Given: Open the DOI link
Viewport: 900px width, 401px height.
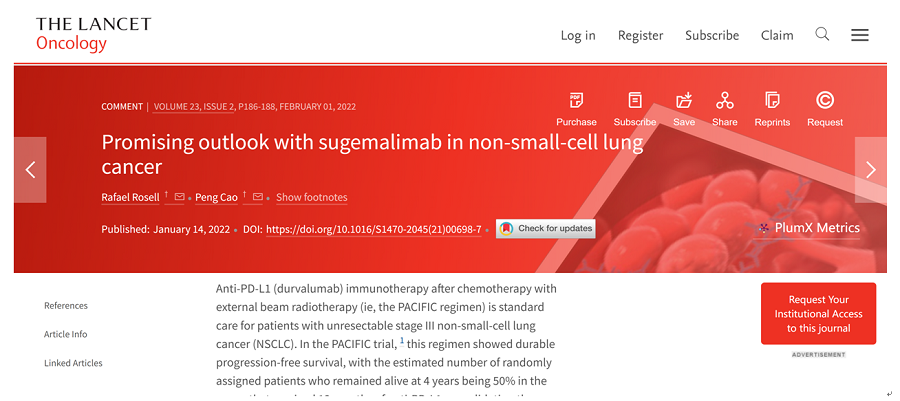Looking at the screenshot, I should tap(374, 229).
